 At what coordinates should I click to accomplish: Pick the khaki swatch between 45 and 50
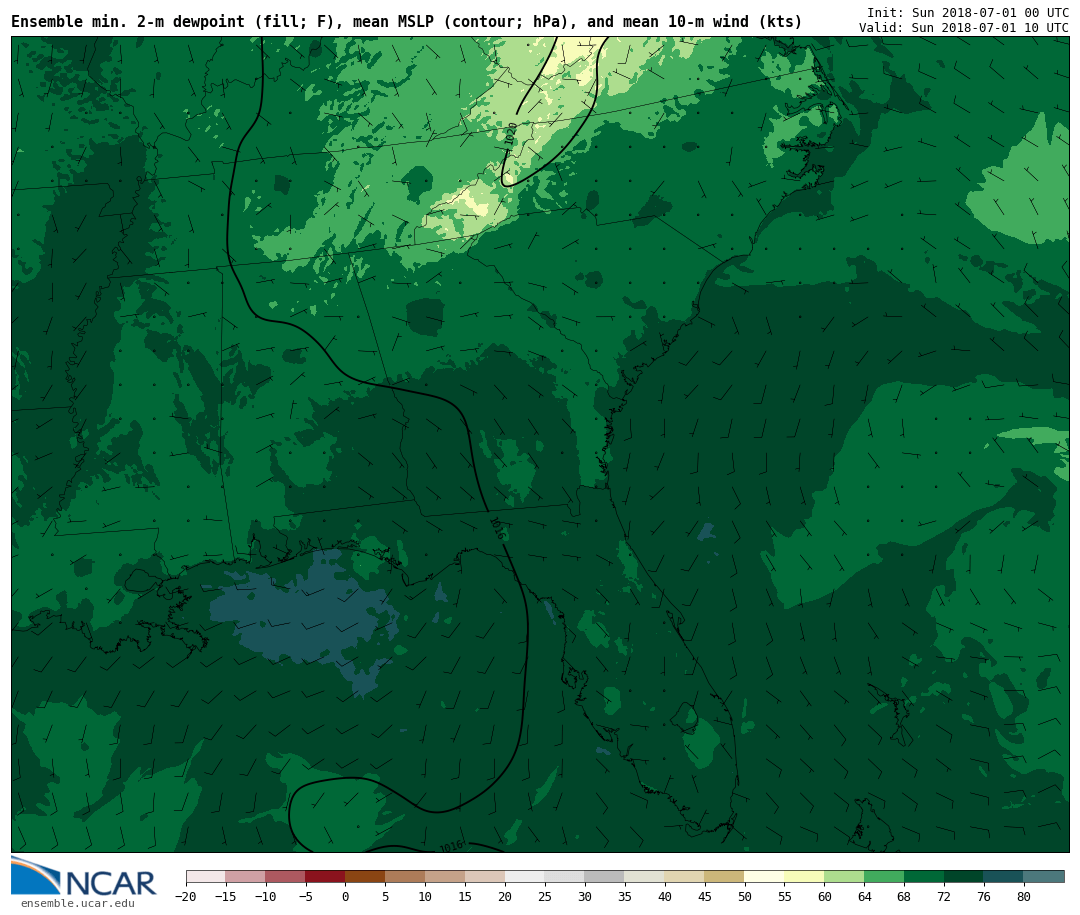pos(724,877)
